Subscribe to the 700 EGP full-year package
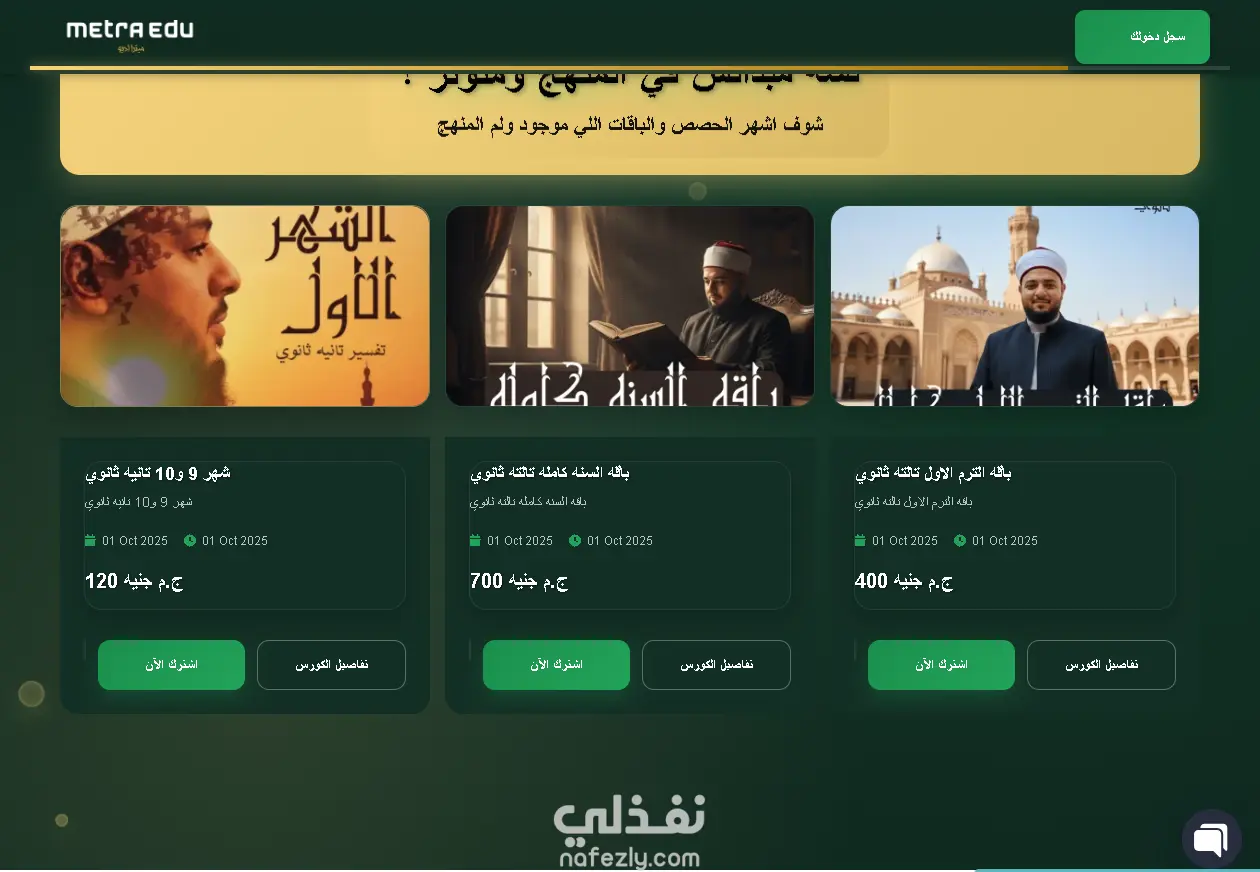1260x872 pixels. pyautogui.click(x=556, y=665)
